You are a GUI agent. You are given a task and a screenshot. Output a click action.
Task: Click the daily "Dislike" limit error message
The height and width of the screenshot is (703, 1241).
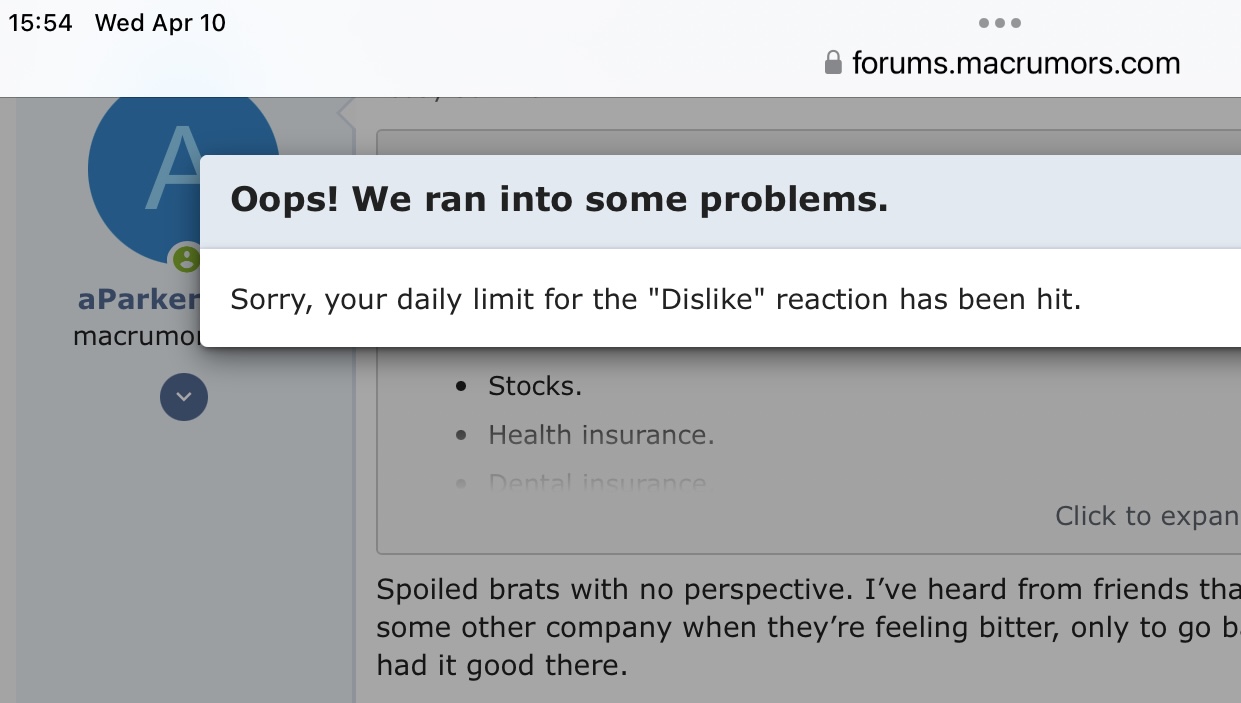656,299
